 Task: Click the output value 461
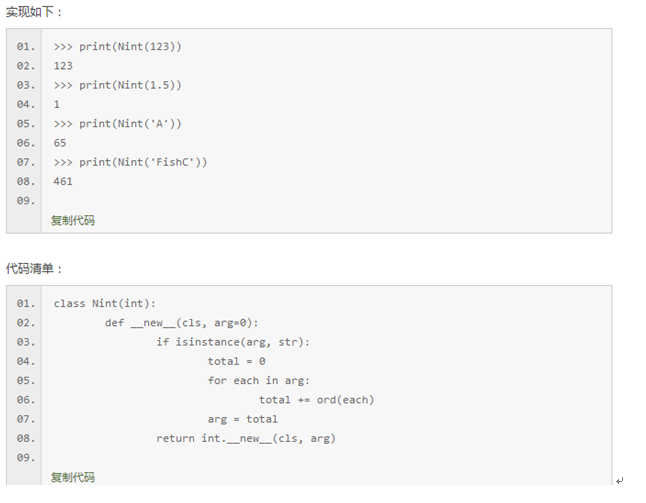tap(63, 182)
